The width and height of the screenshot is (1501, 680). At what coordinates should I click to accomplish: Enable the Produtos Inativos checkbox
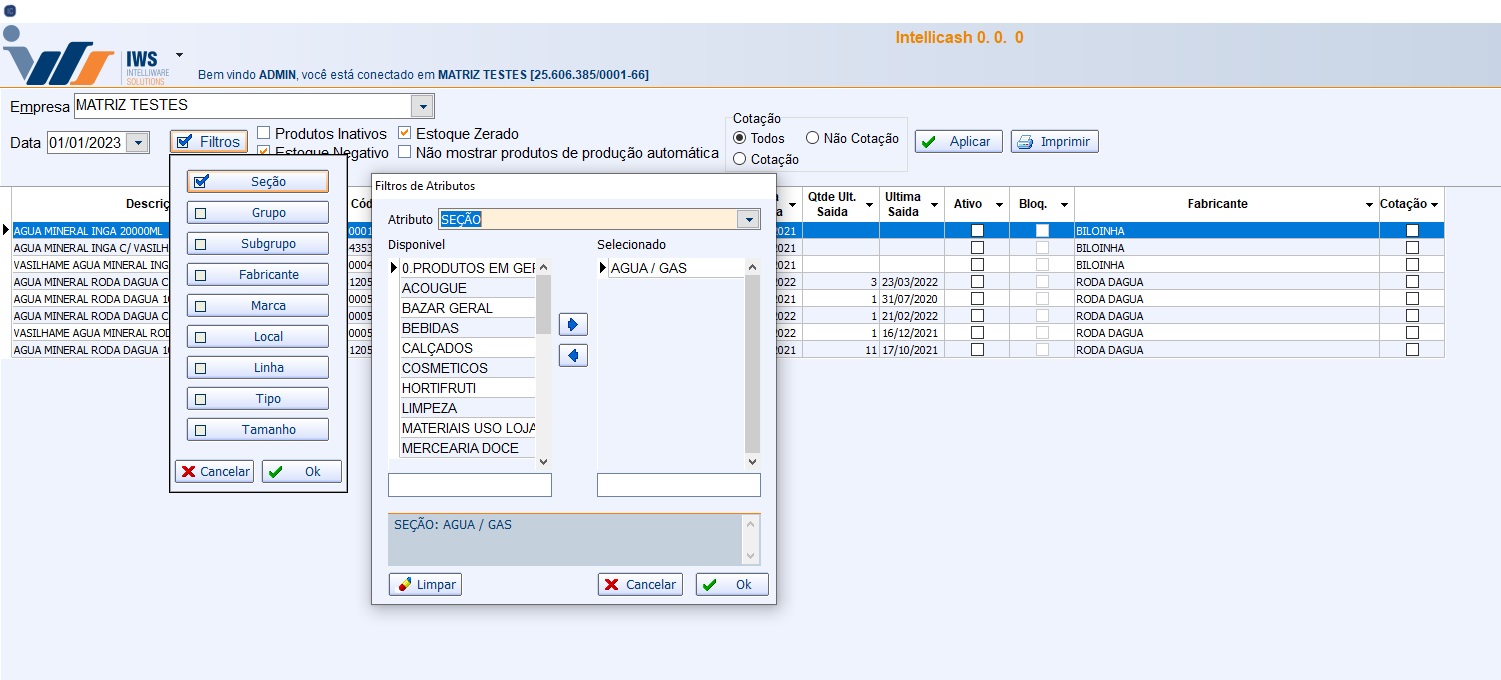(263, 133)
